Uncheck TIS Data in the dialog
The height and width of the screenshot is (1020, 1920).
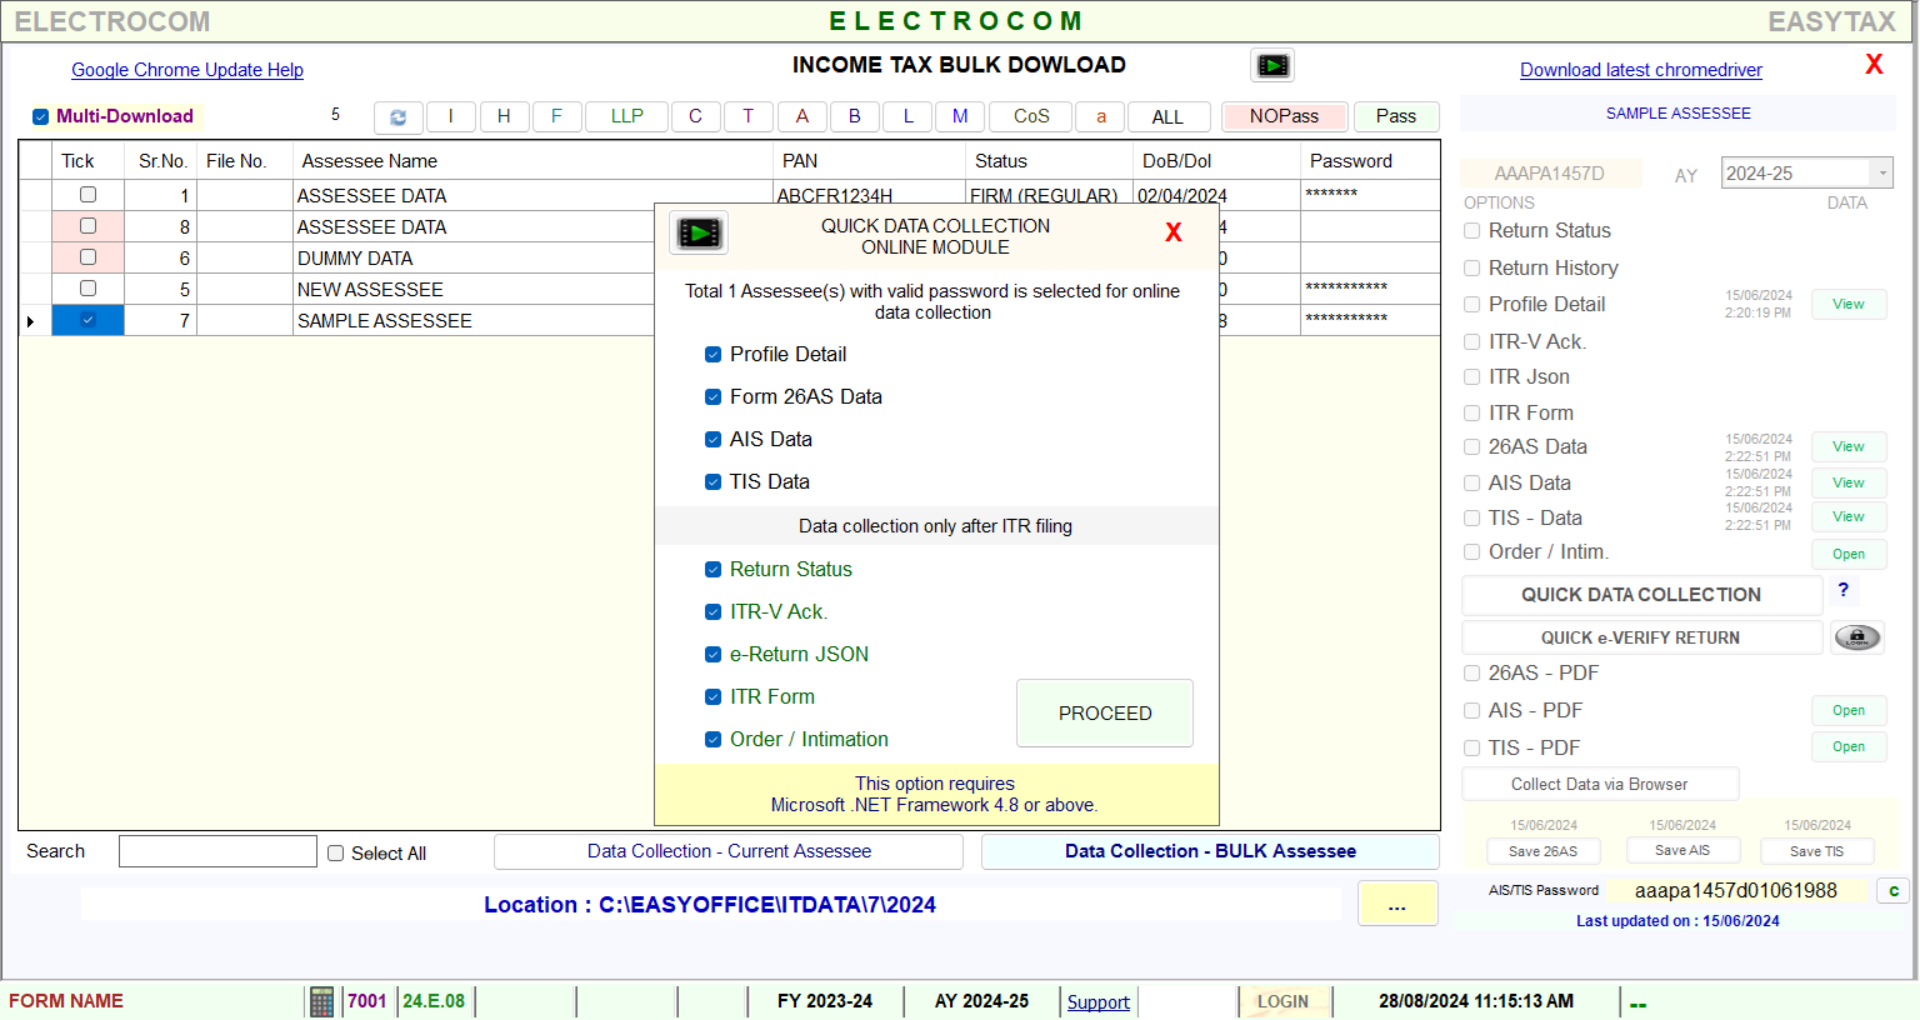pos(713,482)
